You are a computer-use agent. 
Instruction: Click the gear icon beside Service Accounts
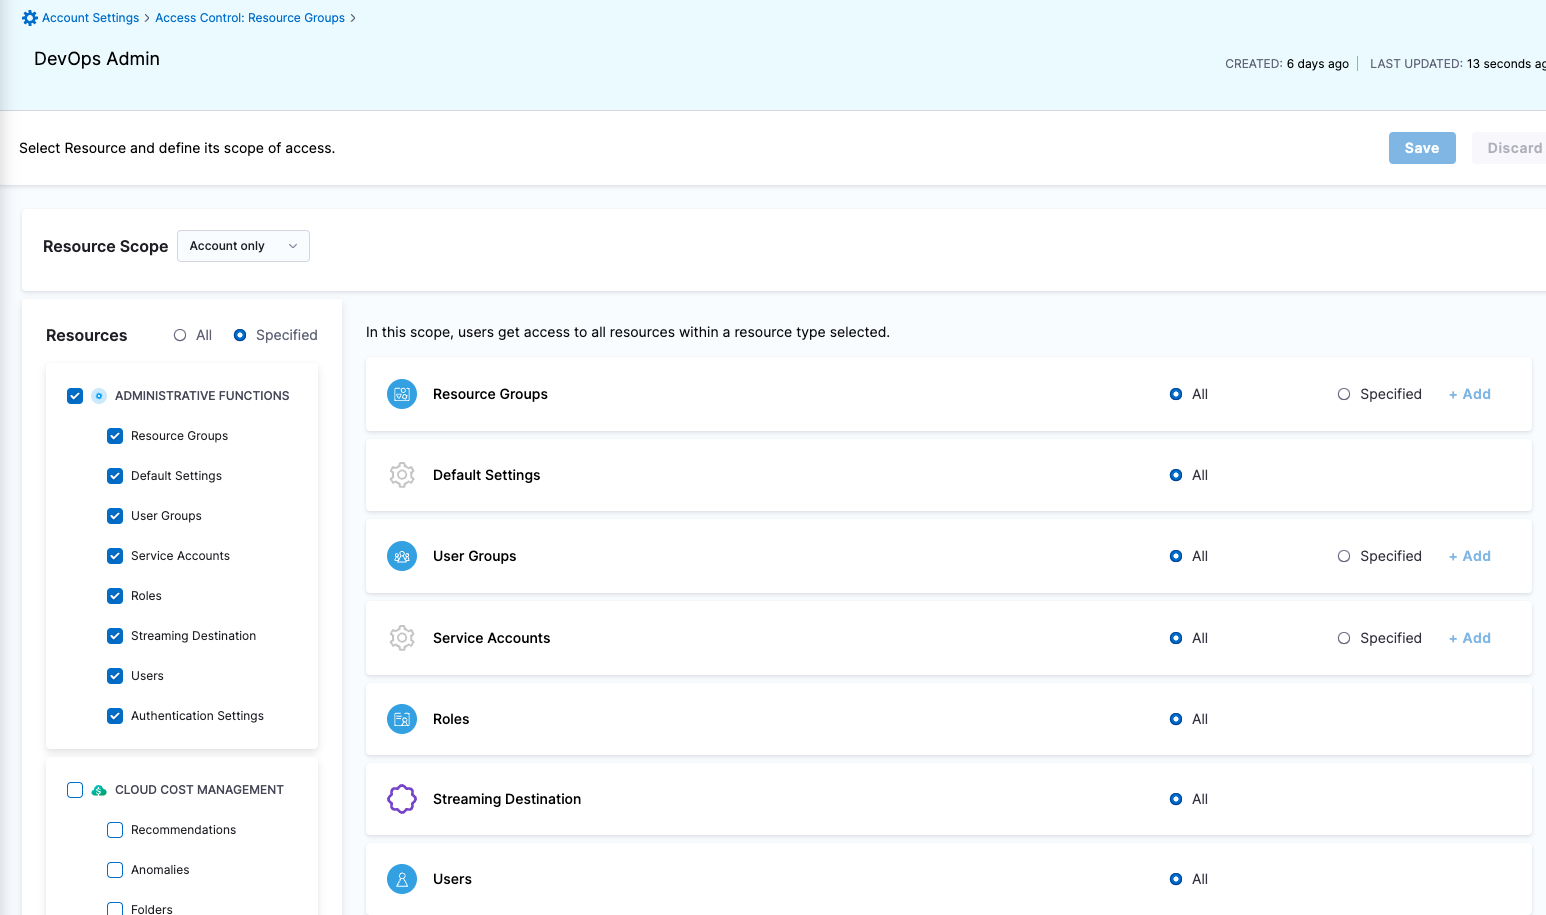(401, 637)
